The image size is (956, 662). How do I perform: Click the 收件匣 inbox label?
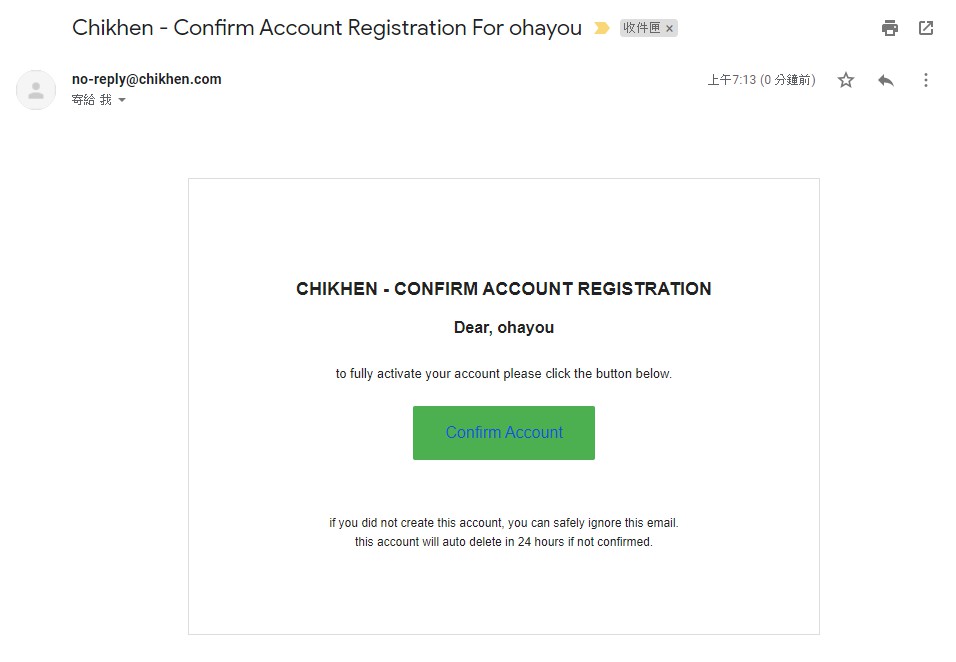point(641,28)
